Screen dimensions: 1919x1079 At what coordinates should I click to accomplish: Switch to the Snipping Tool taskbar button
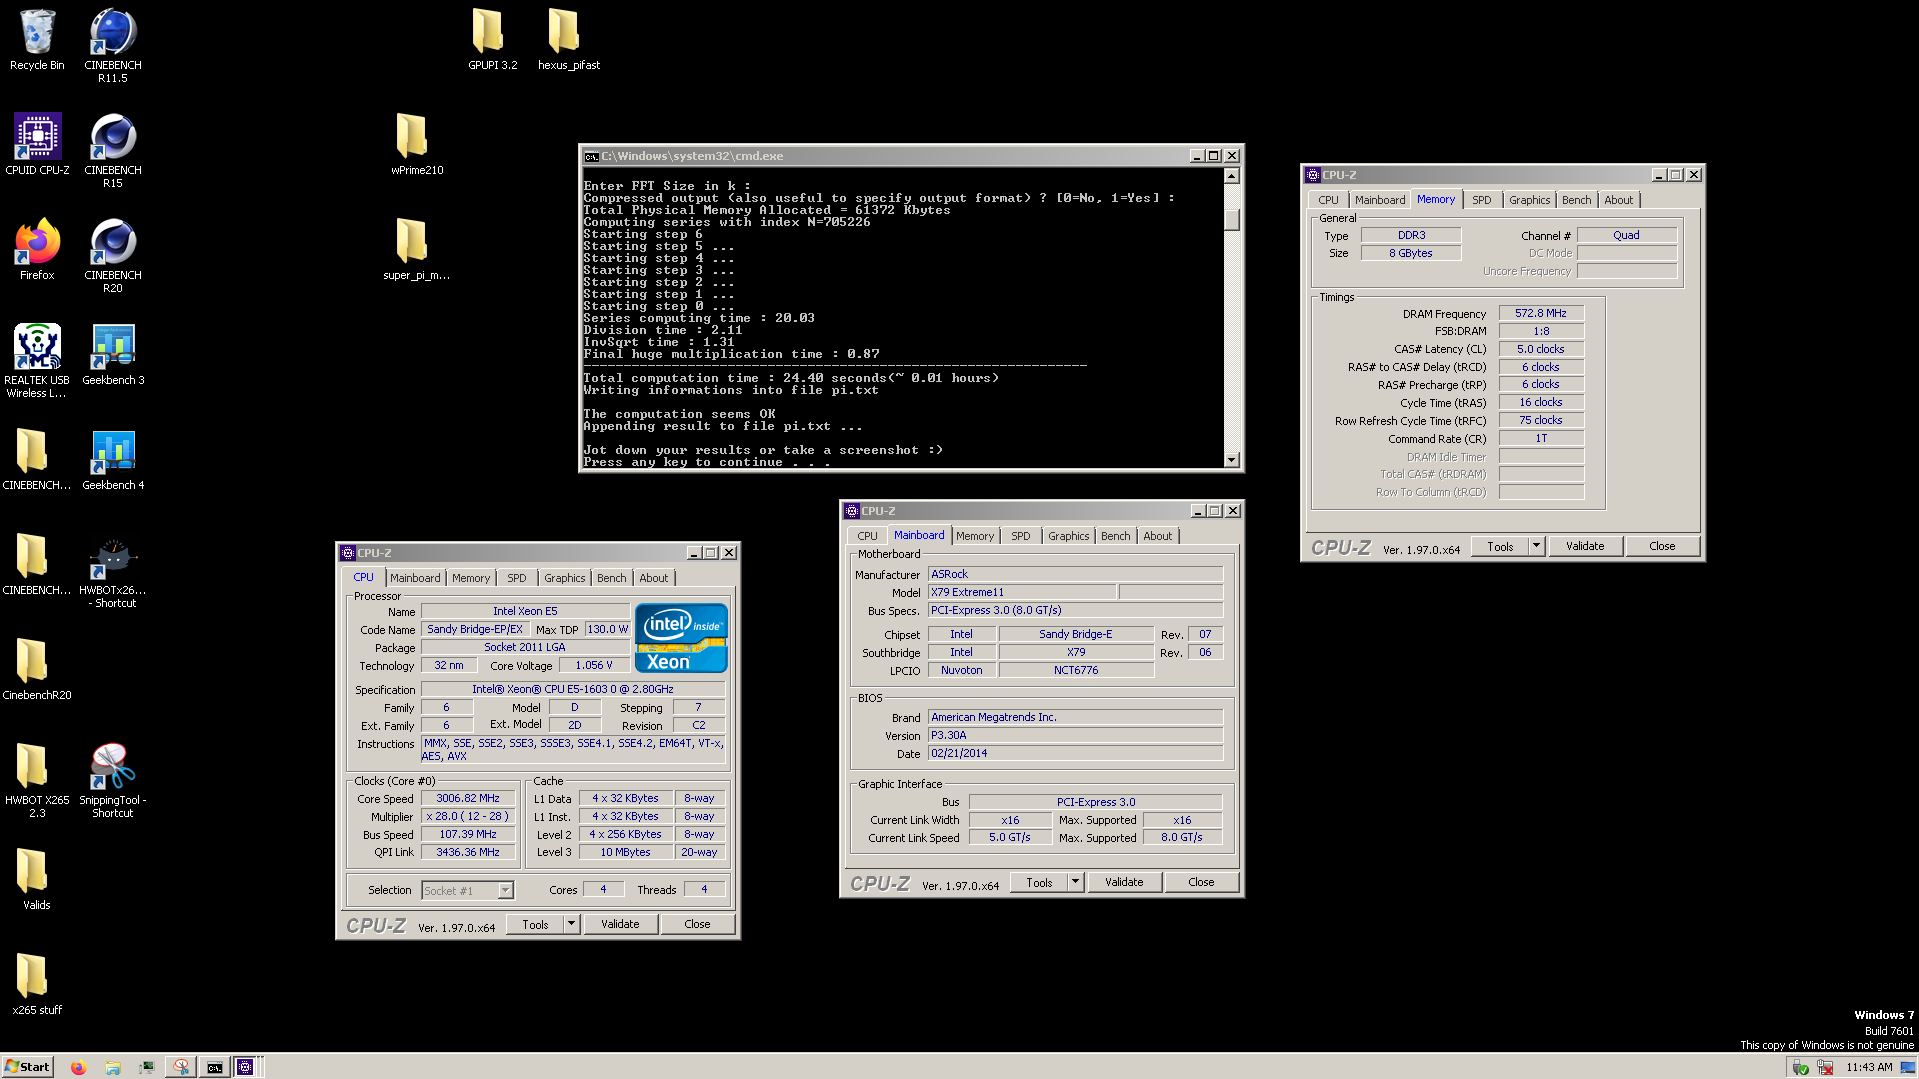point(181,1067)
